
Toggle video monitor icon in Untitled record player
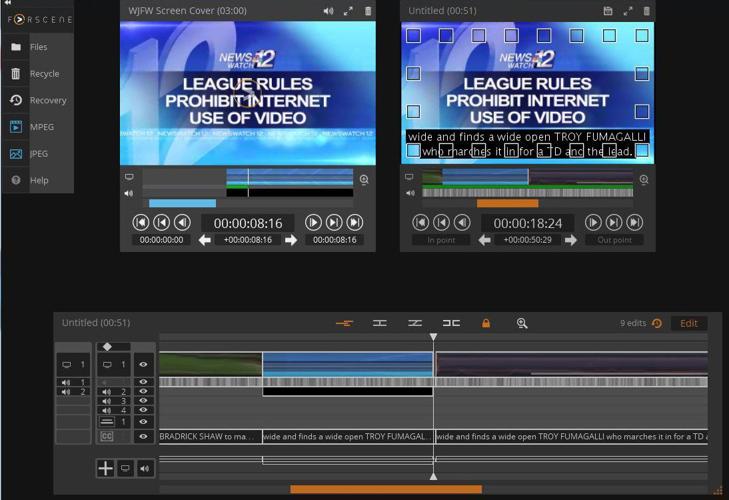[x=409, y=177]
